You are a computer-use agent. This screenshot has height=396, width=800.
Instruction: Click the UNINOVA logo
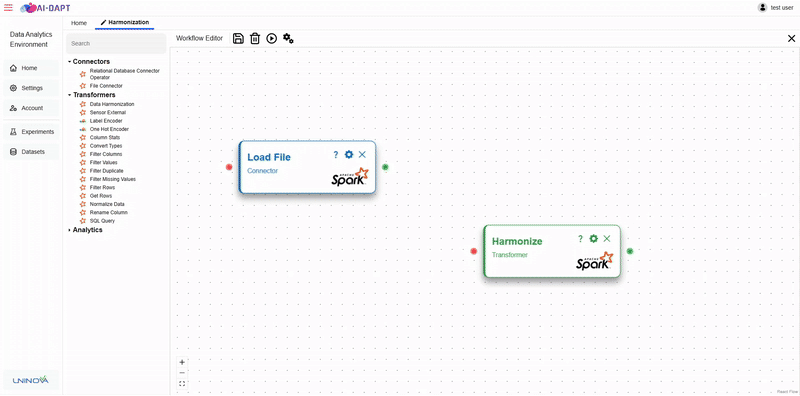pos(31,380)
